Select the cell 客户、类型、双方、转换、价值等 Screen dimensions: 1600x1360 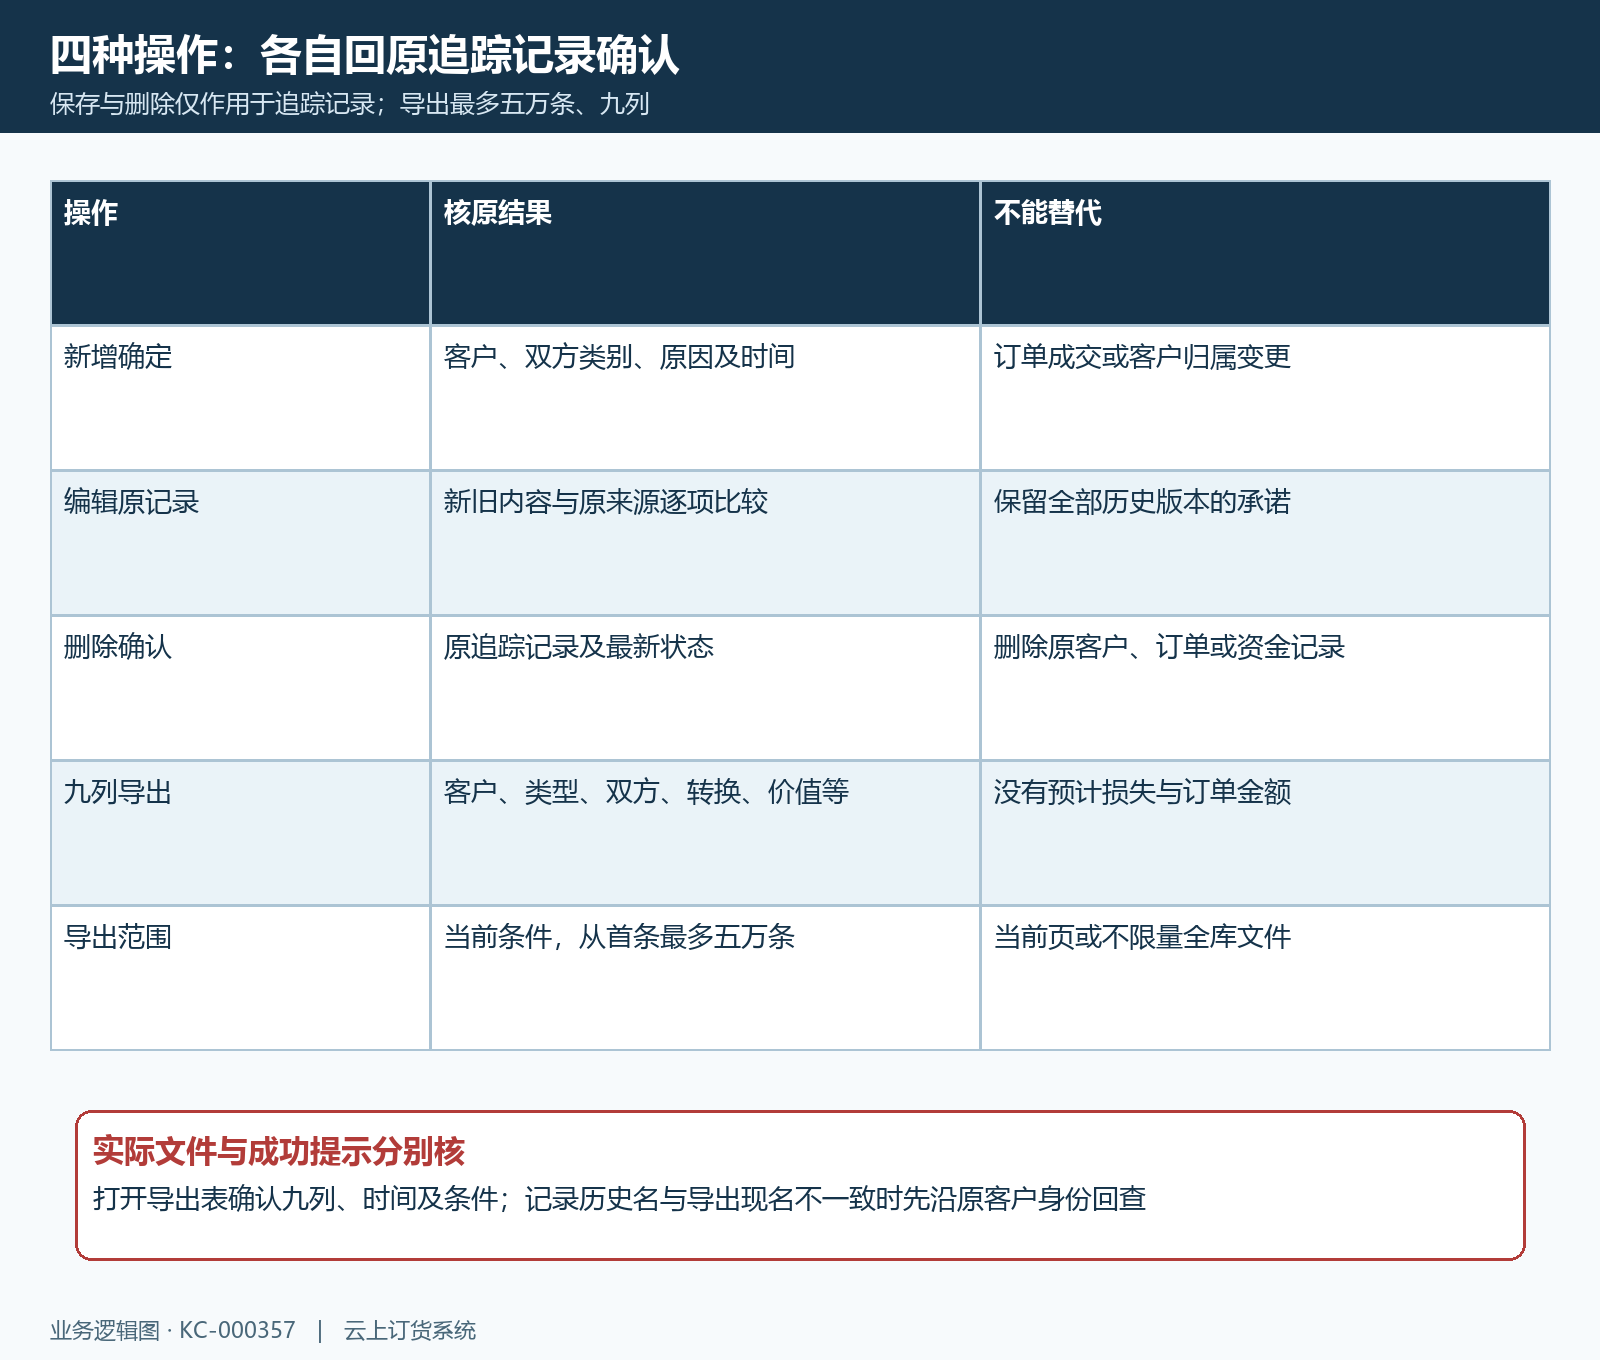pyautogui.click(x=705, y=833)
